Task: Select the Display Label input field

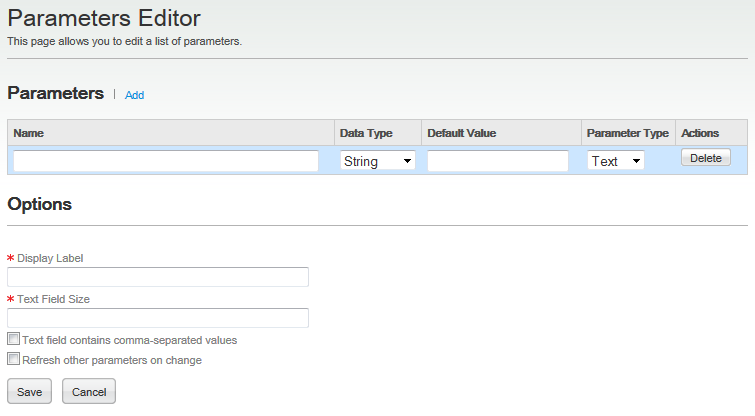Action: point(158,277)
